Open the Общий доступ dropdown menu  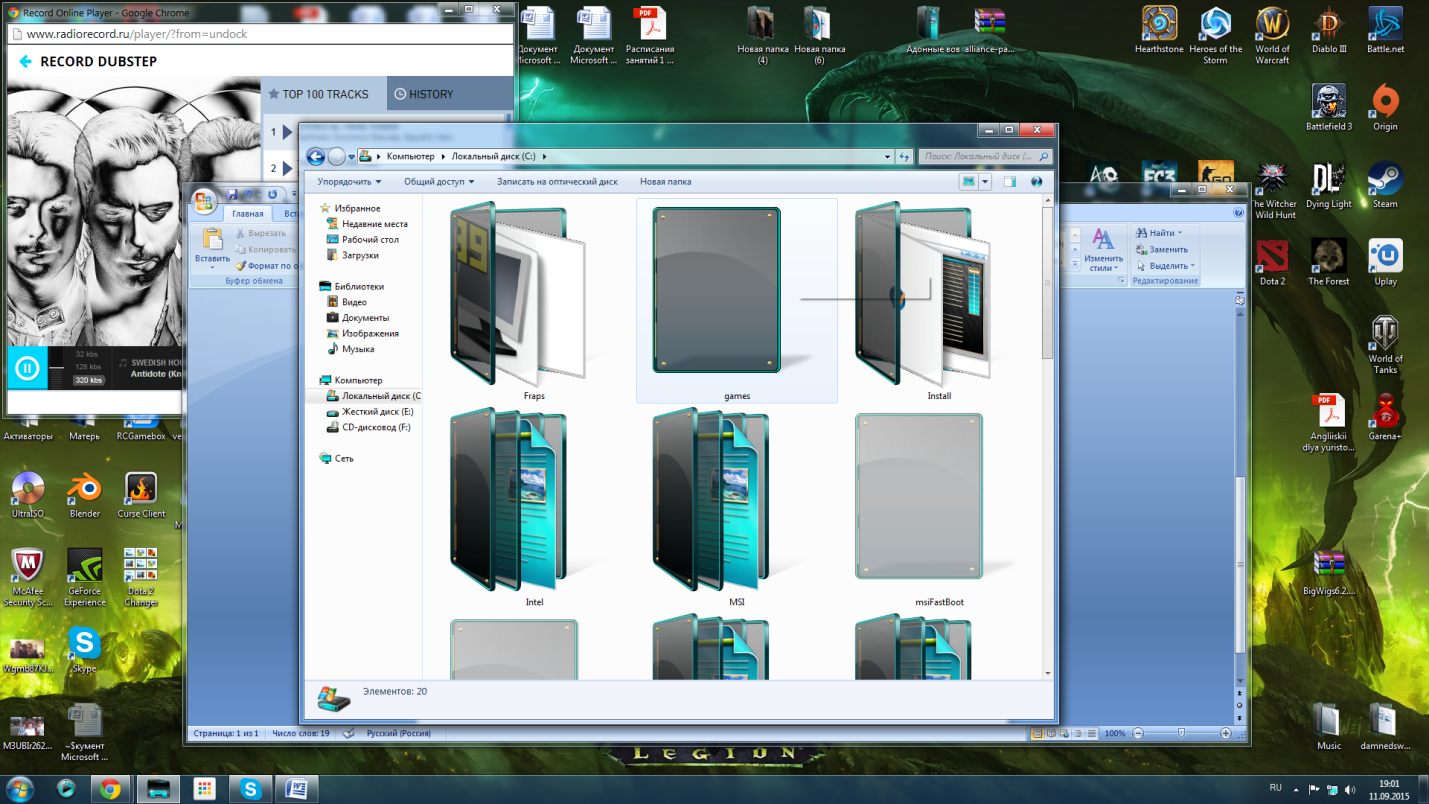click(439, 182)
